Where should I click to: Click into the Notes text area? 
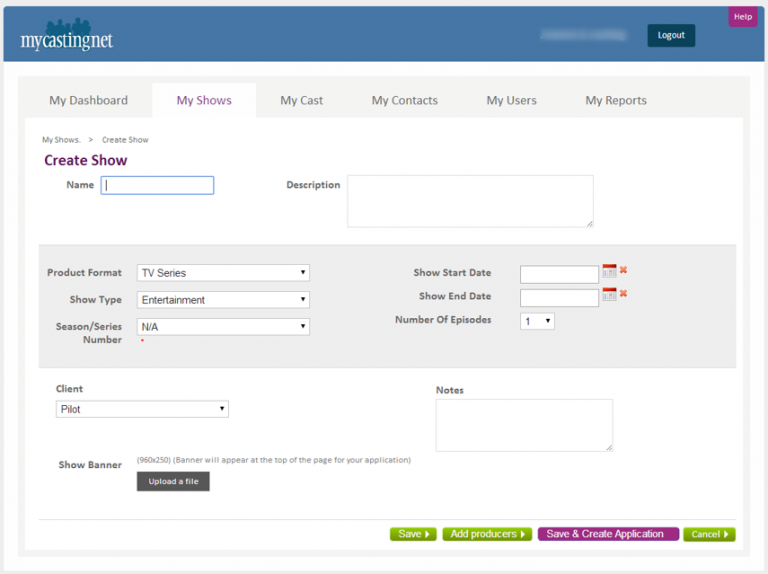click(x=524, y=425)
